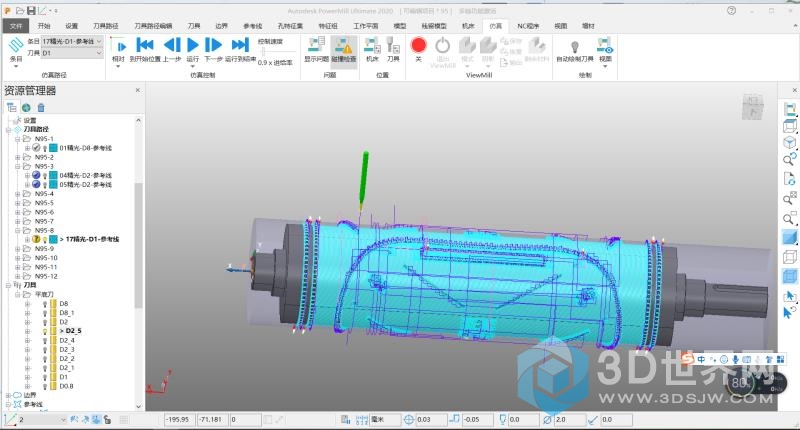Expand the N95-4 folder

[x=17, y=194]
